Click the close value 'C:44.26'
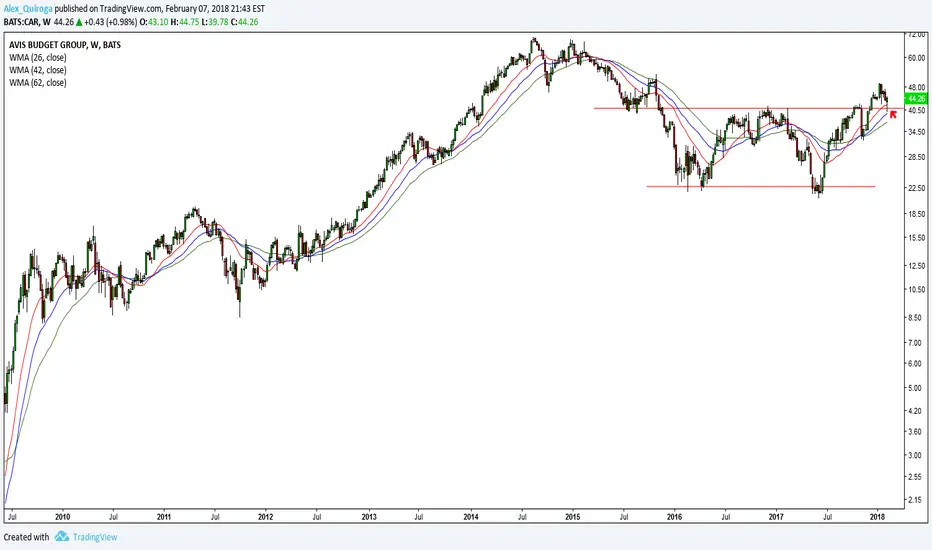Screen dimensions: 932x550 (x=244, y=22)
